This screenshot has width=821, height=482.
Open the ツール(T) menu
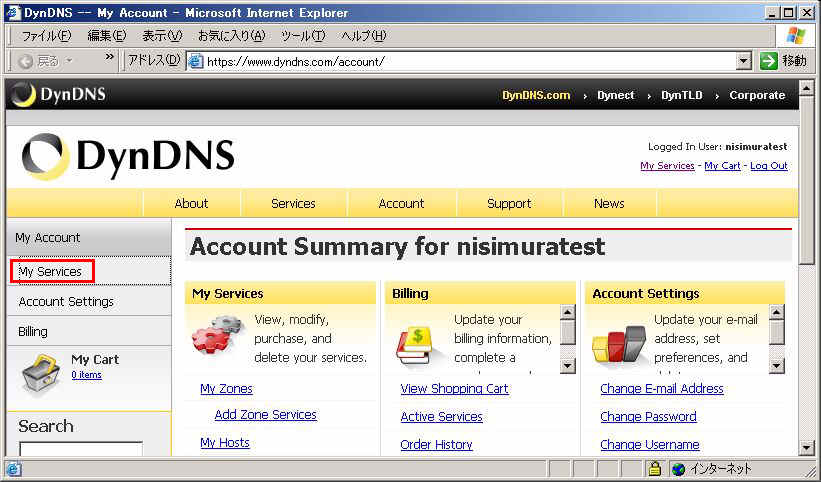click(303, 36)
